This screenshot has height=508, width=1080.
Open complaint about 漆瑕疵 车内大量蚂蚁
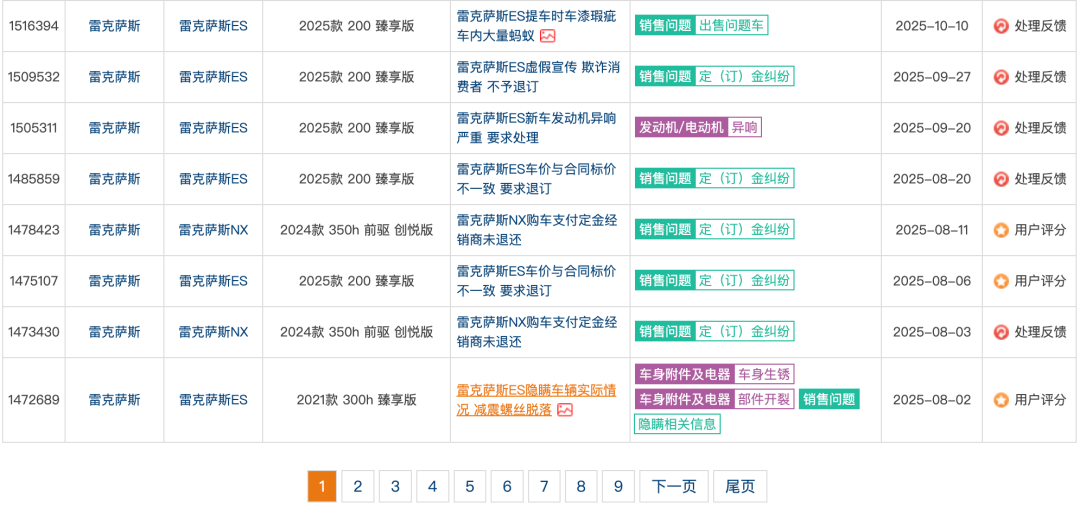[537, 26]
